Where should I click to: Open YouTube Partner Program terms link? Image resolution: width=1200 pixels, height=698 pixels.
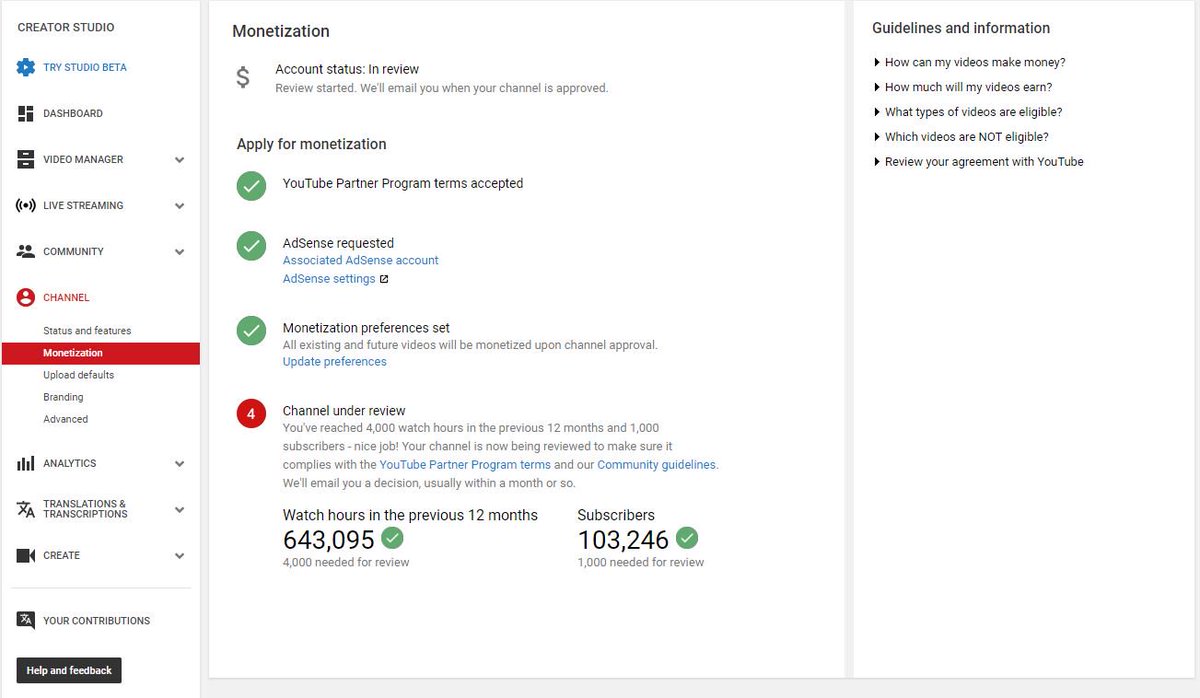pyautogui.click(x=465, y=465)
